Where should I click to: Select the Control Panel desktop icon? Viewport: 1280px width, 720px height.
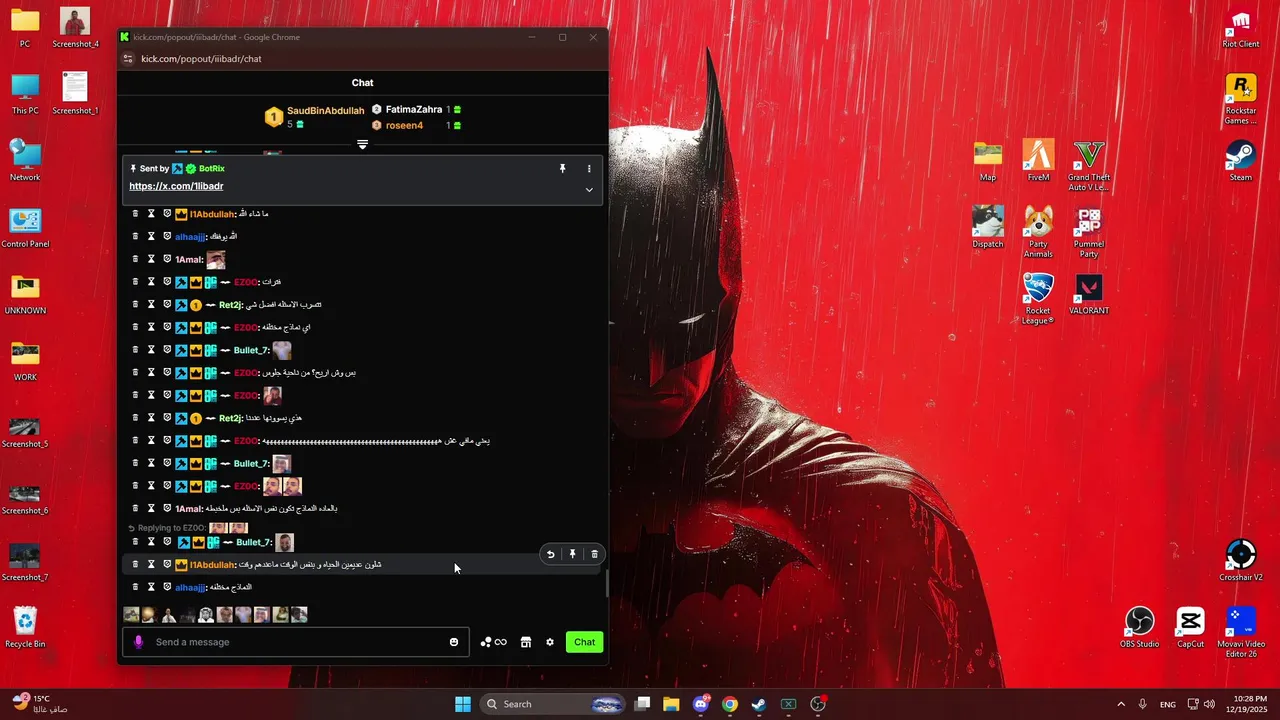click(x=25, y=228)
